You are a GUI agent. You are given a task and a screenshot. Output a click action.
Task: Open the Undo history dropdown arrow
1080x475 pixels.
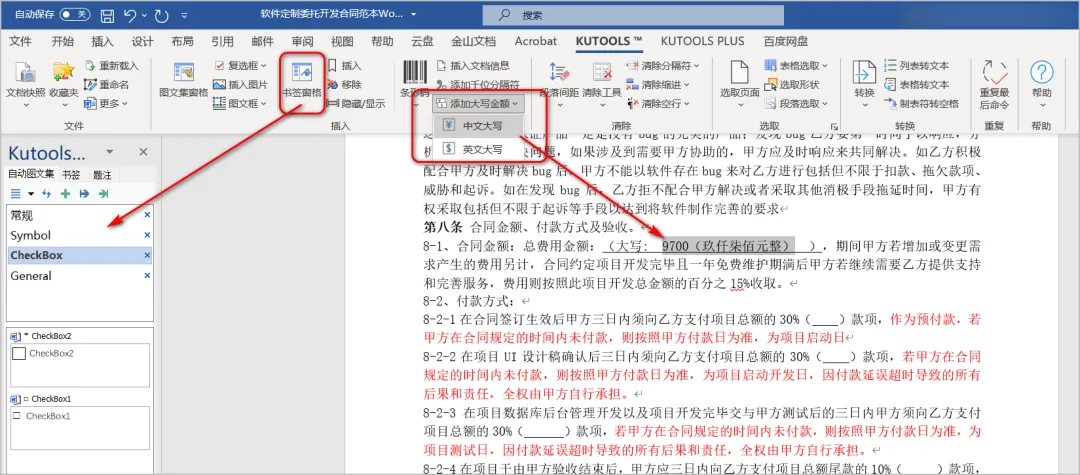click(x=144, y=15)
